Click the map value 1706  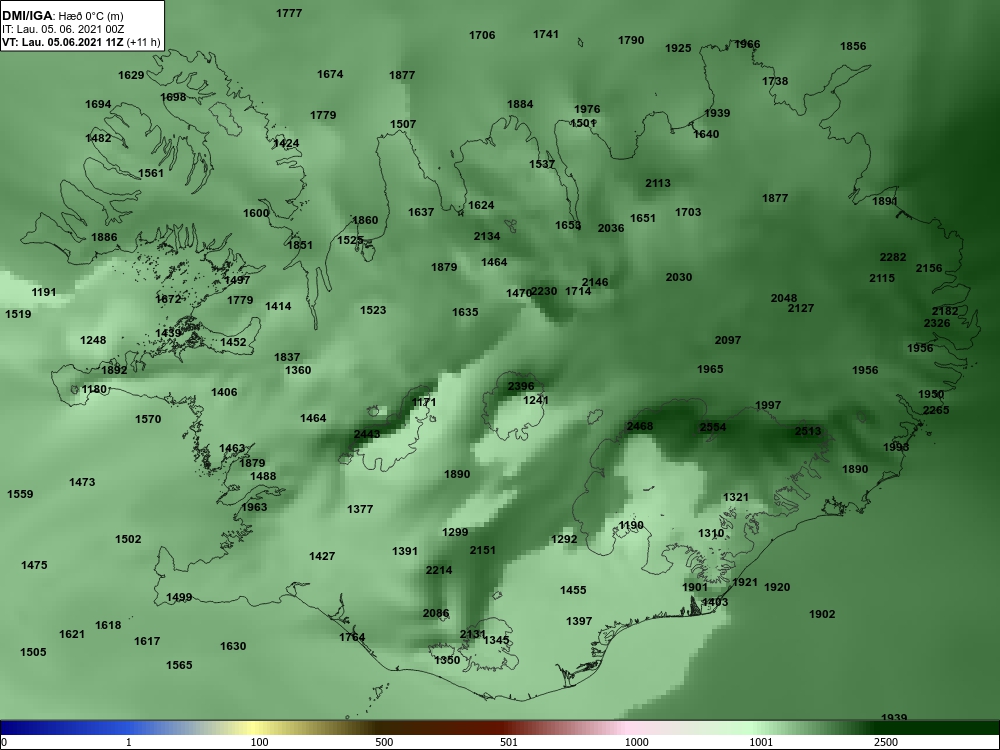coord(482,35)
